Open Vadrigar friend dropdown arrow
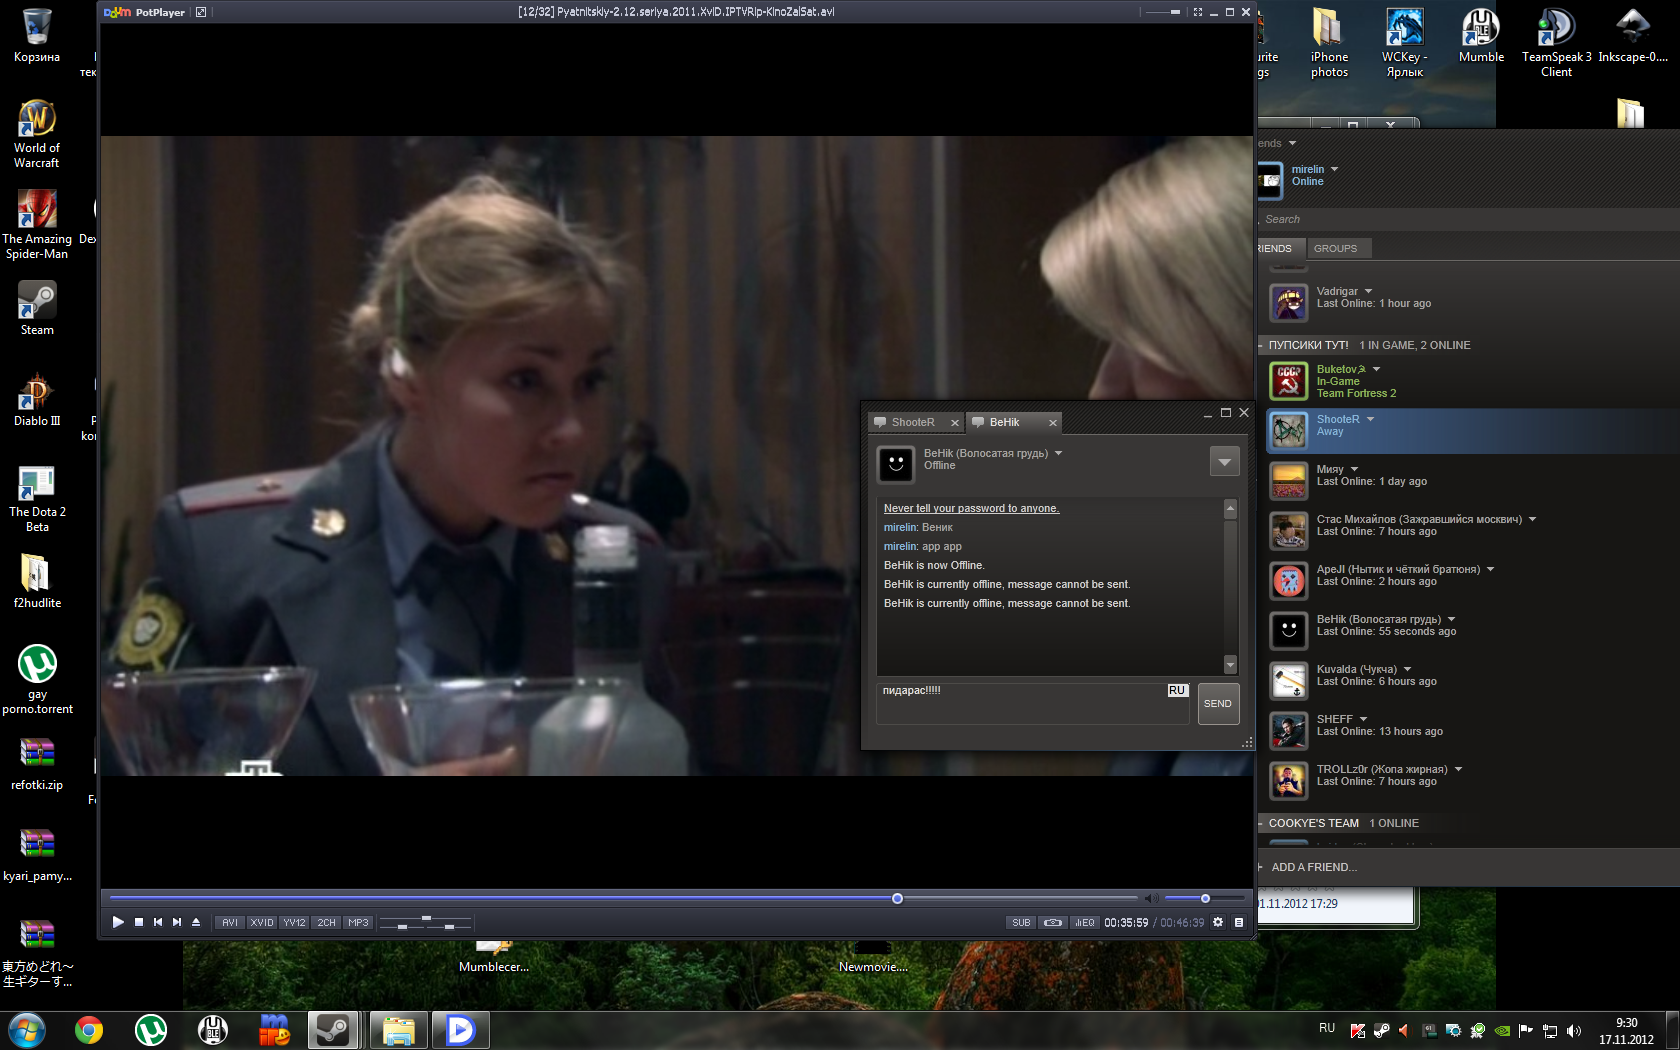Viewport: 1680px width, 1050px height. [1368, 291]
